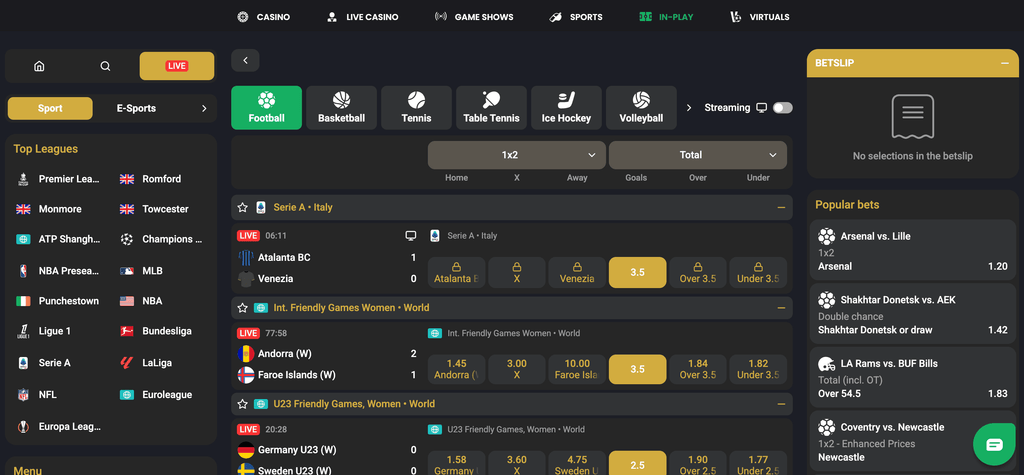The image size is (1024, 475).
Task: Open Virtuals in top navigation
Action: coord(760,17)
